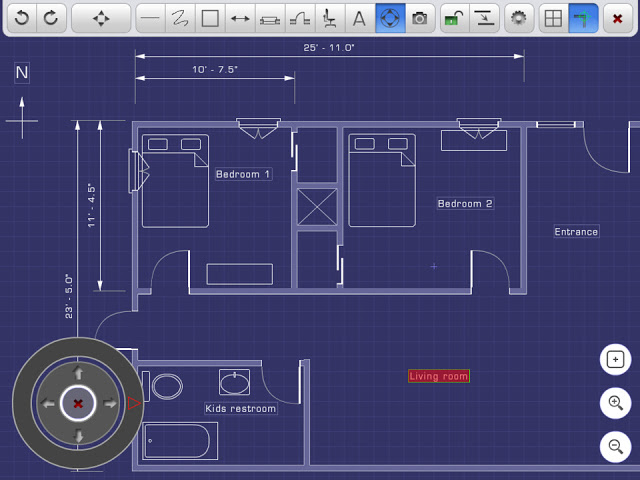This screenshot has width=640, height=480.
Task: Select the Kids restroom label
Action: (x=241, y=409)
